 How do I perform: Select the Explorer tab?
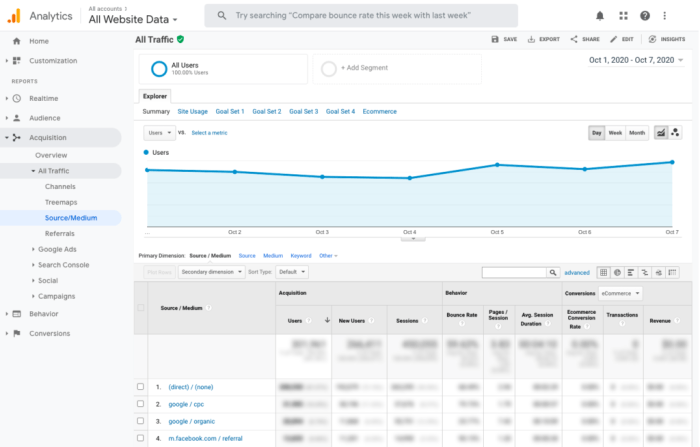pyautogui.click(x=154, y=96)
